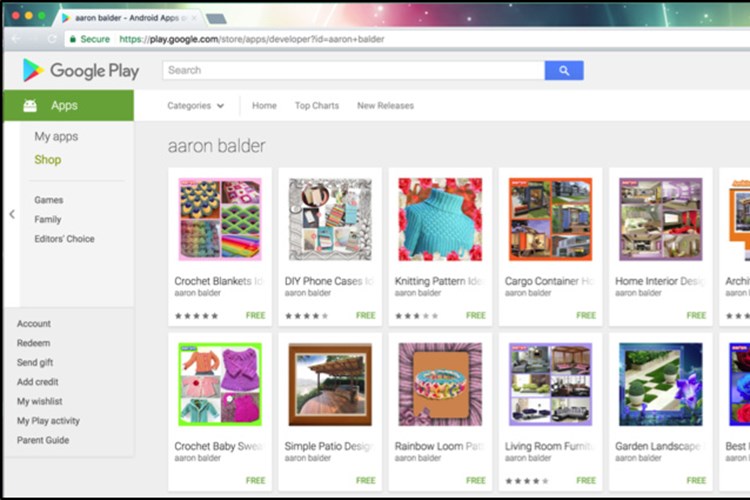Image resolution: width=750 pixels, height=500 pixels.
Task: Click the star rating on Living Room Furniture
Action: 527,481
